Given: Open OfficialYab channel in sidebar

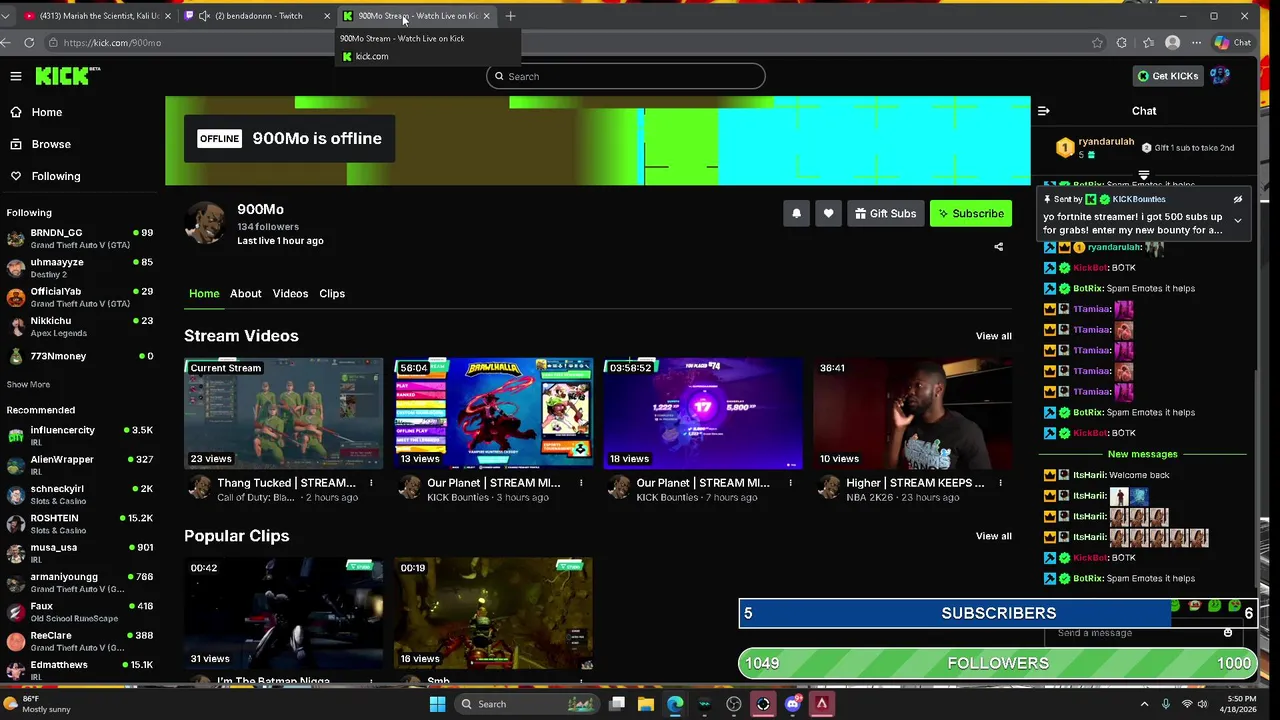Looking at the screenshot, I should [x=80, y=297].
